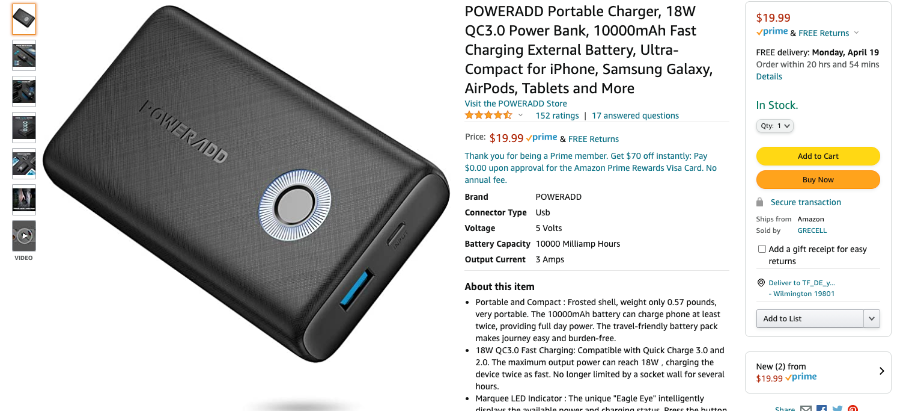Check Add a gift receipt checkbox

(762, 249)
